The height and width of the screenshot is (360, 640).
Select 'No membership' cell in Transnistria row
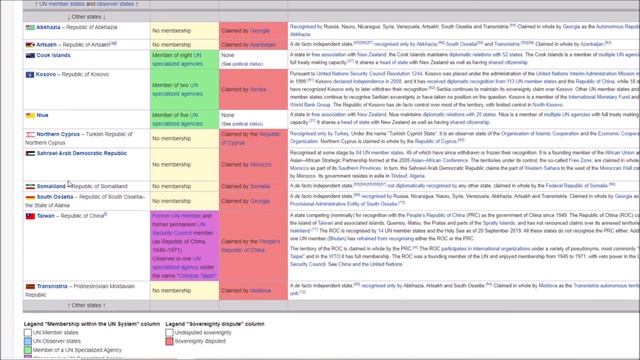point(184,291)
